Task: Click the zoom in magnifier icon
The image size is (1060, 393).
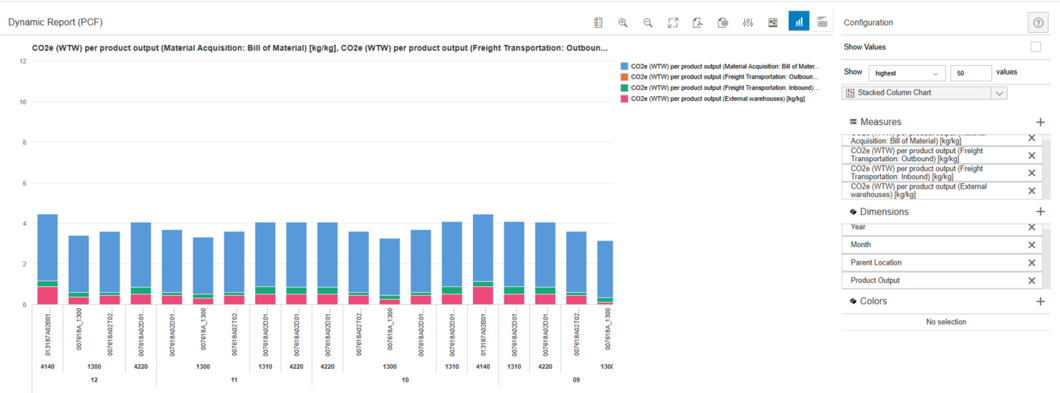Action: point(623,22)
